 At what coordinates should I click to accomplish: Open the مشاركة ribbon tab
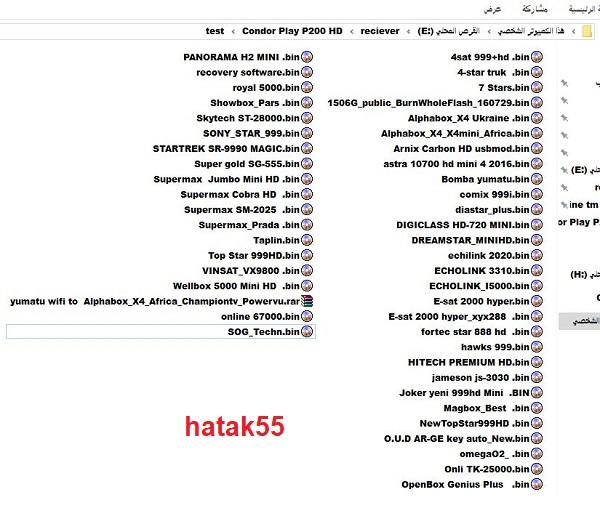(535, 9)
